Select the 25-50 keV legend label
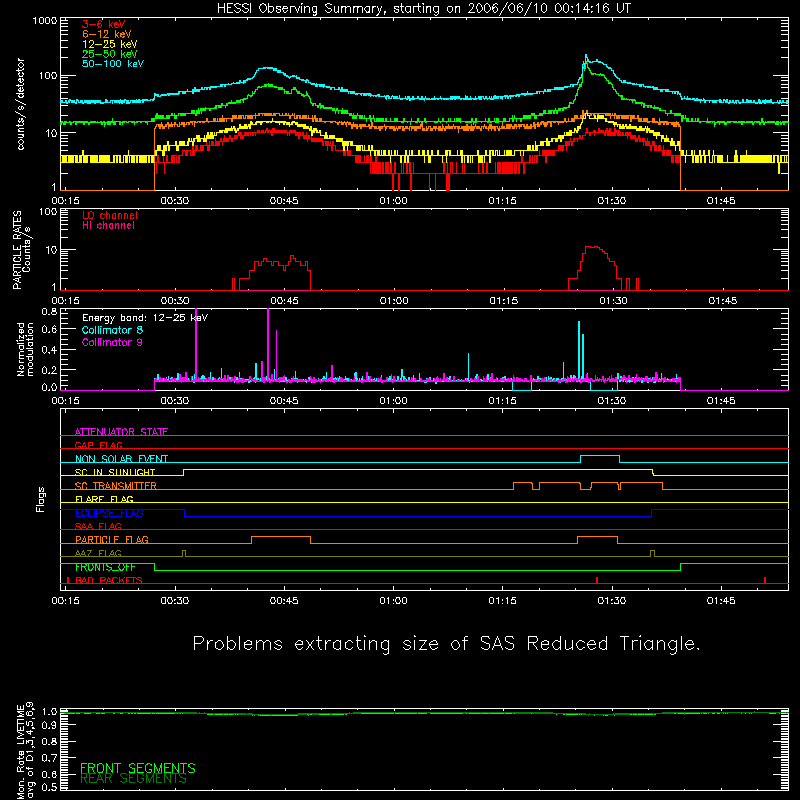The width and height of the screenshot is (800, 800). [x=110, y=54]
